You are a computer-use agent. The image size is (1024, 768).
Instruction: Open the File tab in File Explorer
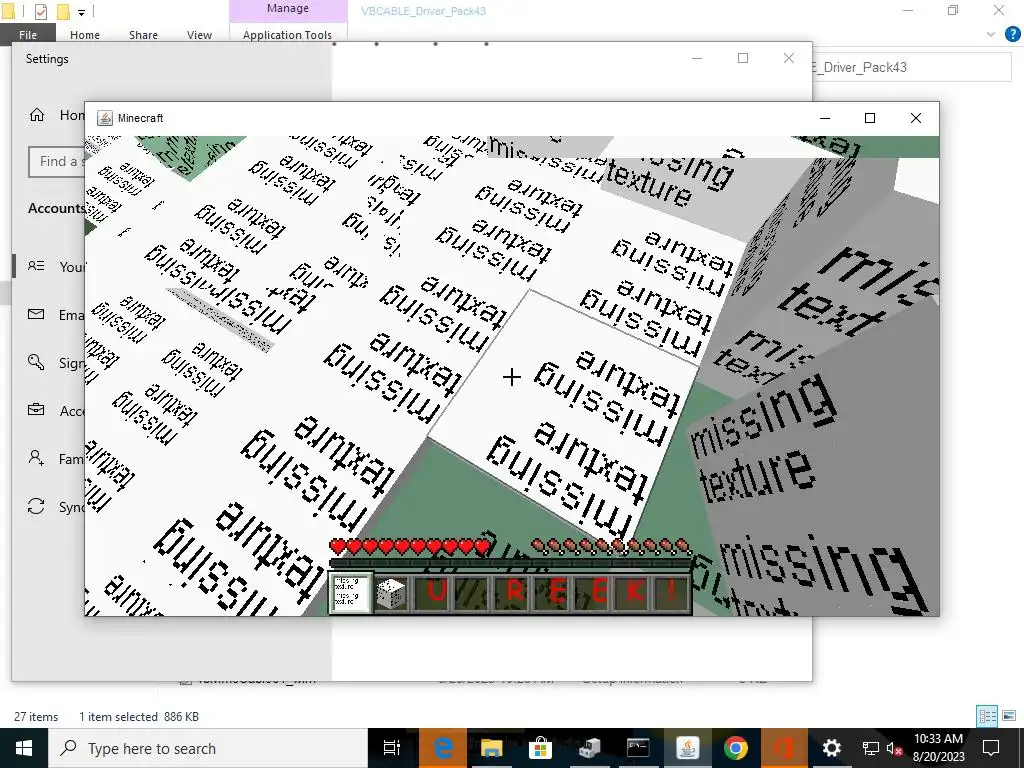pyautogui.click(x=27, y=35)
